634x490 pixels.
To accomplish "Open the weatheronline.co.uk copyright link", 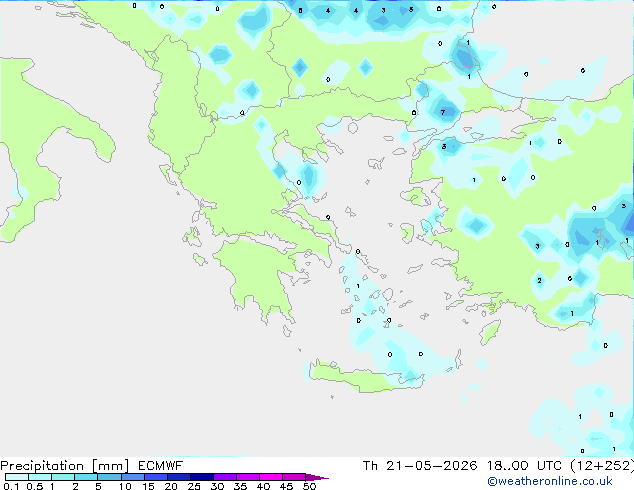I will tap(550, 481).
